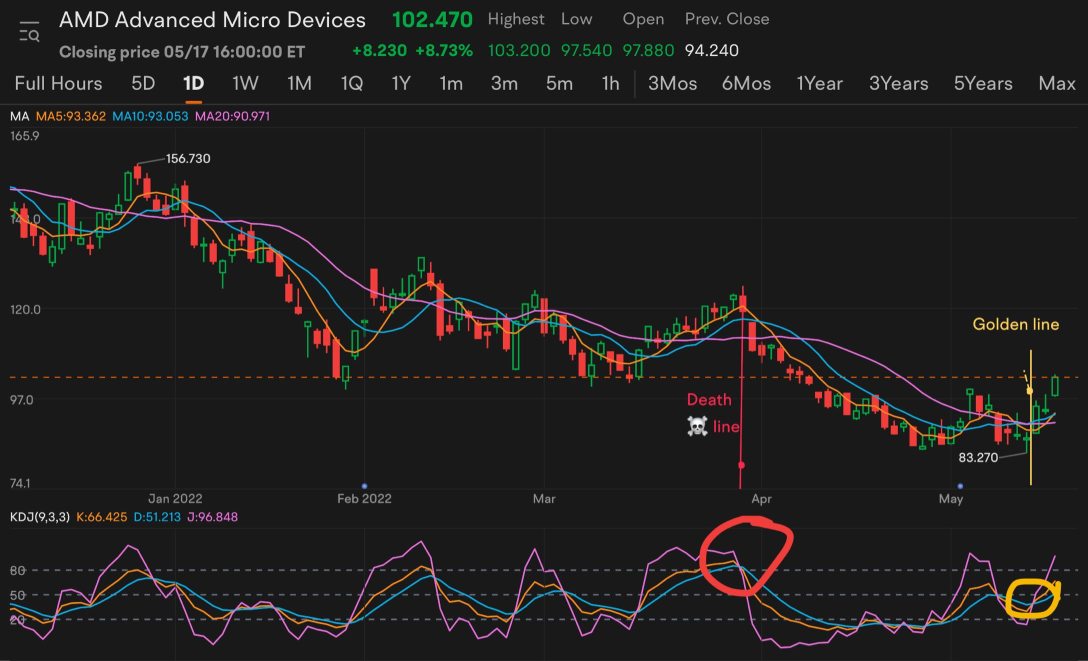Select the 1Q candle interval
The width and height of the screenshot is (1088, 661).
[x=352, y=84]
